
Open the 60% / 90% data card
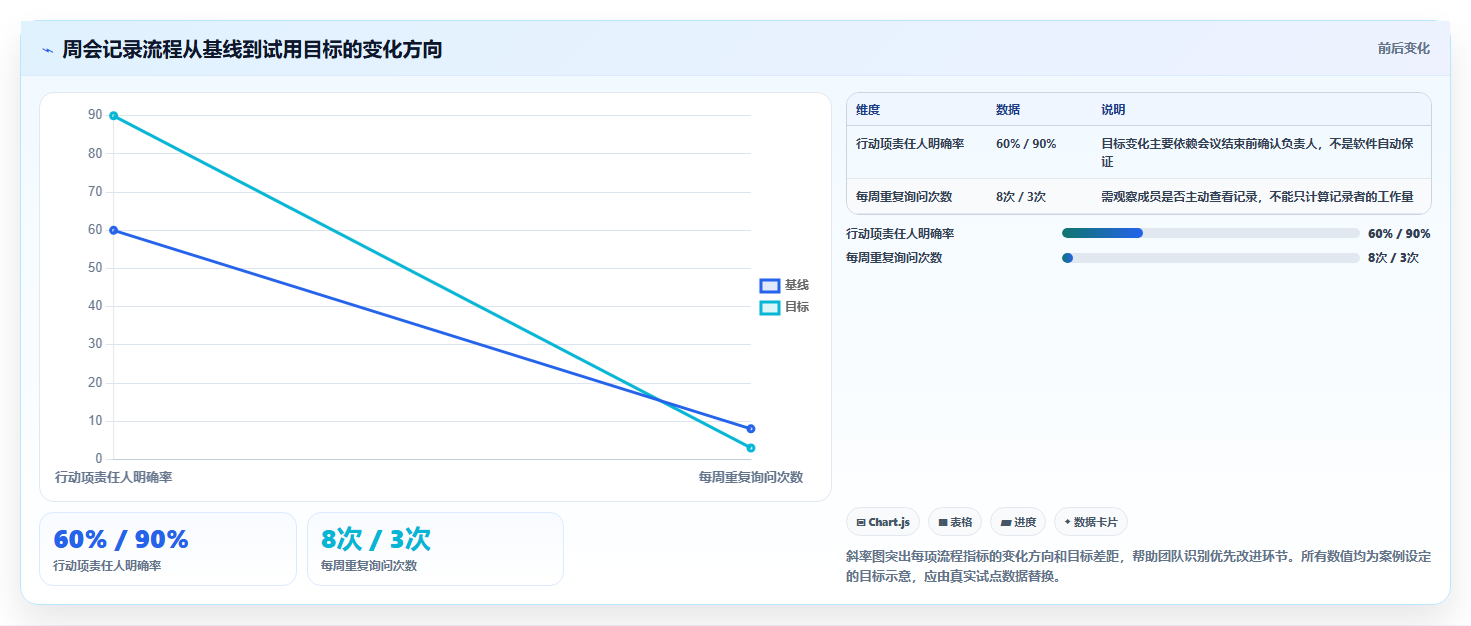[168, 549]
